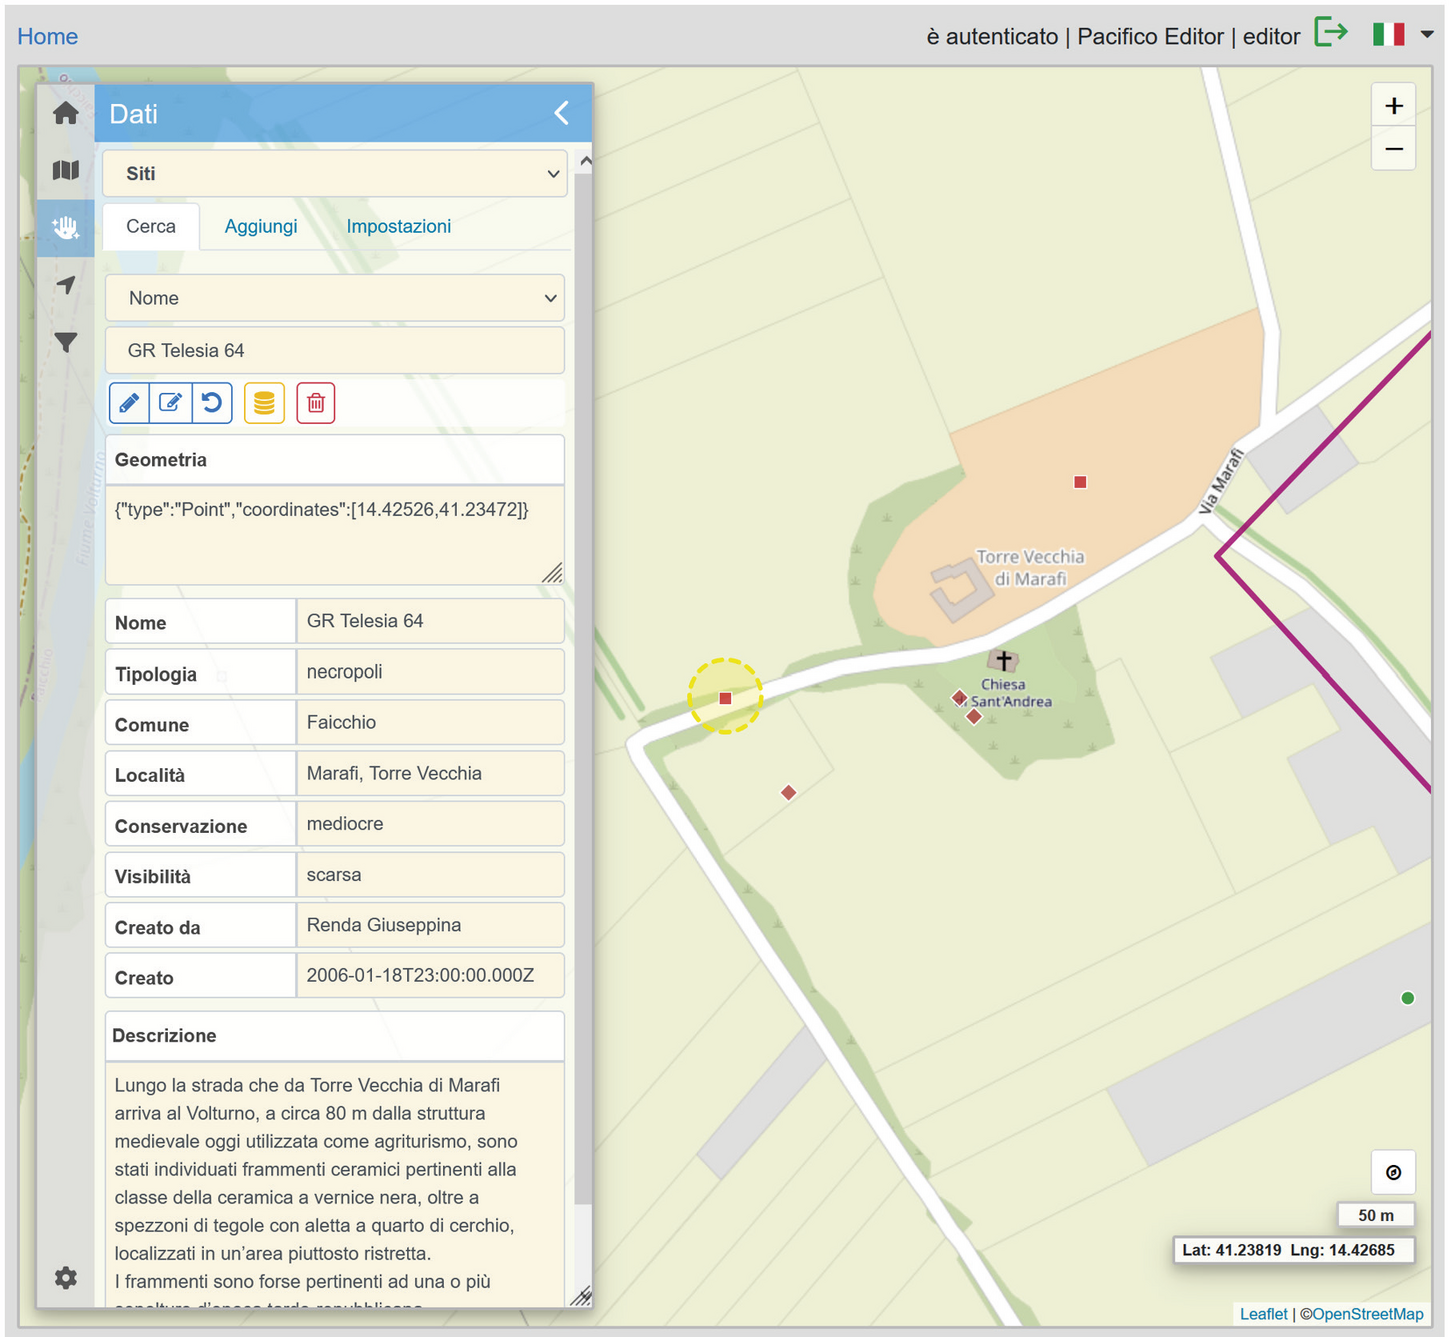Click the Visibilità value scarsa
1451x1337 pixels.
point(430,874)
